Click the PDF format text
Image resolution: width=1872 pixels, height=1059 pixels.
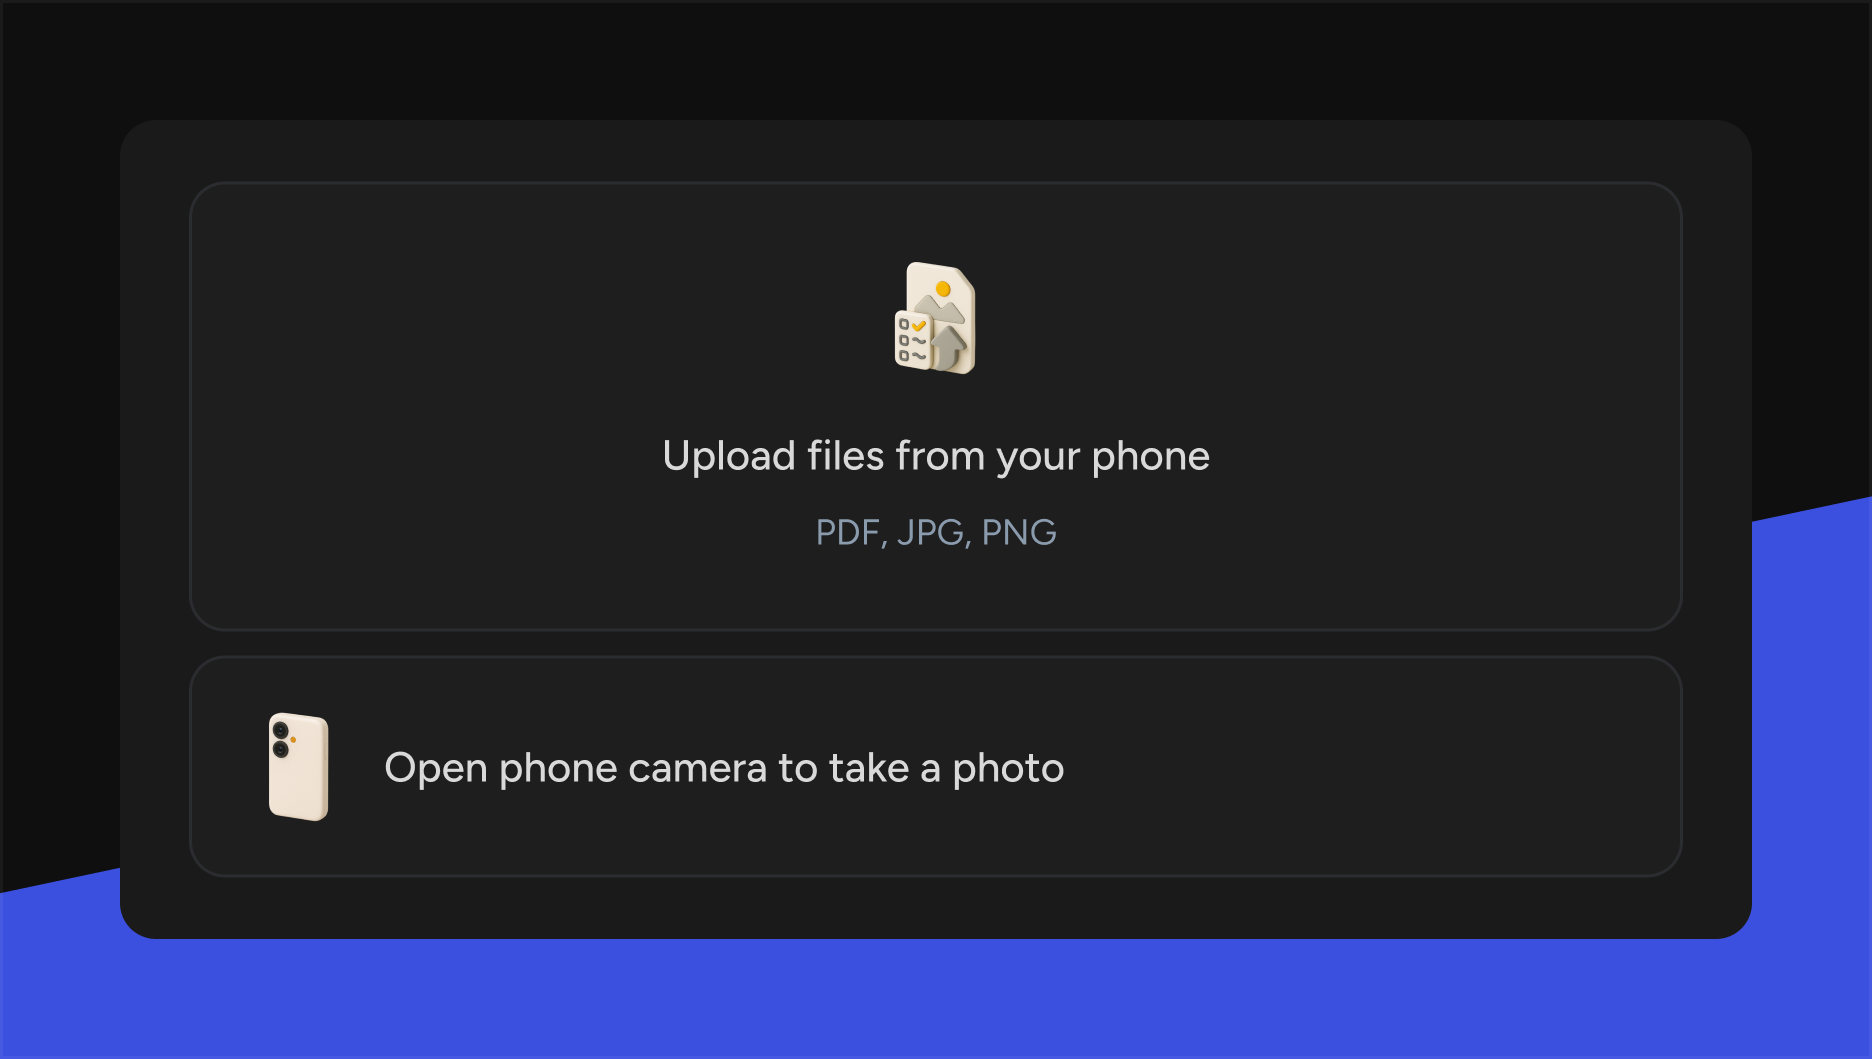(x=847, y=532)
